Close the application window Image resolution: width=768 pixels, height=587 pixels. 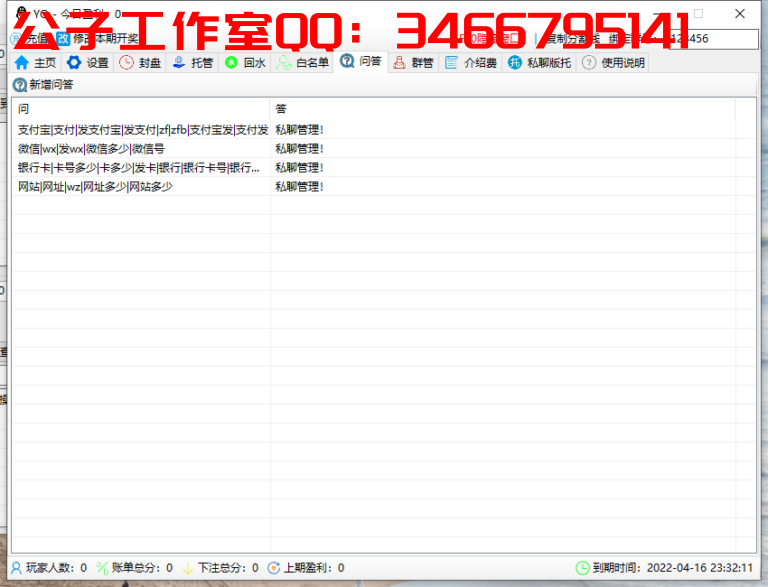pos(740,14)
